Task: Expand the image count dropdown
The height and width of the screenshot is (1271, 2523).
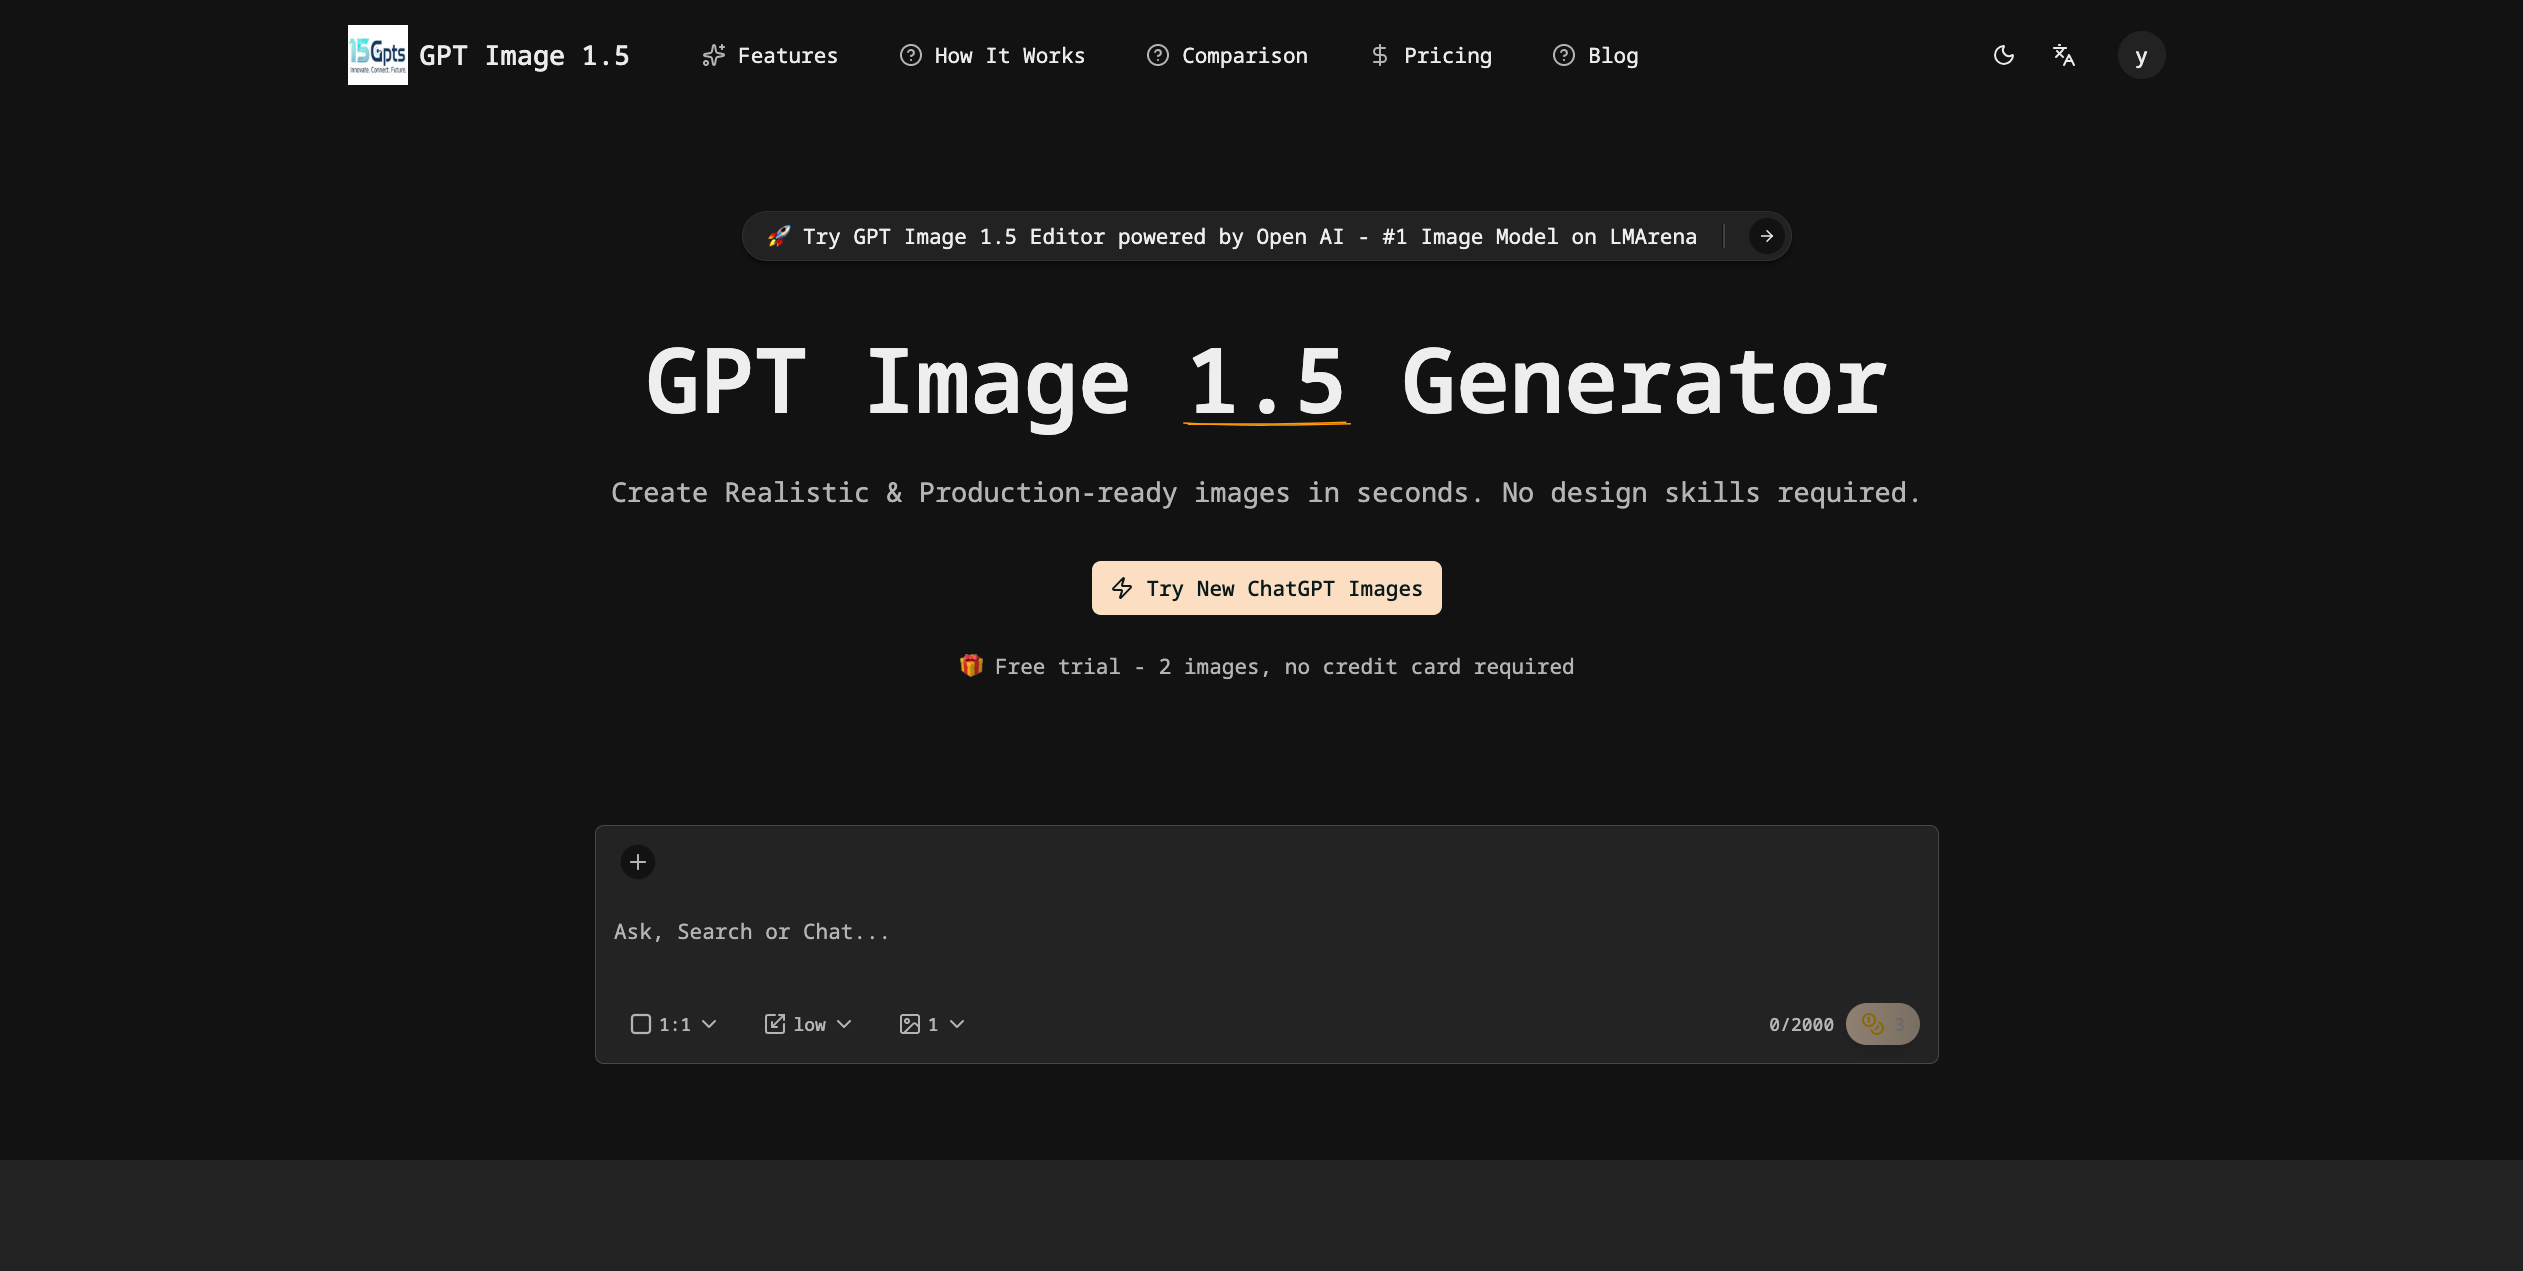Action: (x=932, y=1024)
